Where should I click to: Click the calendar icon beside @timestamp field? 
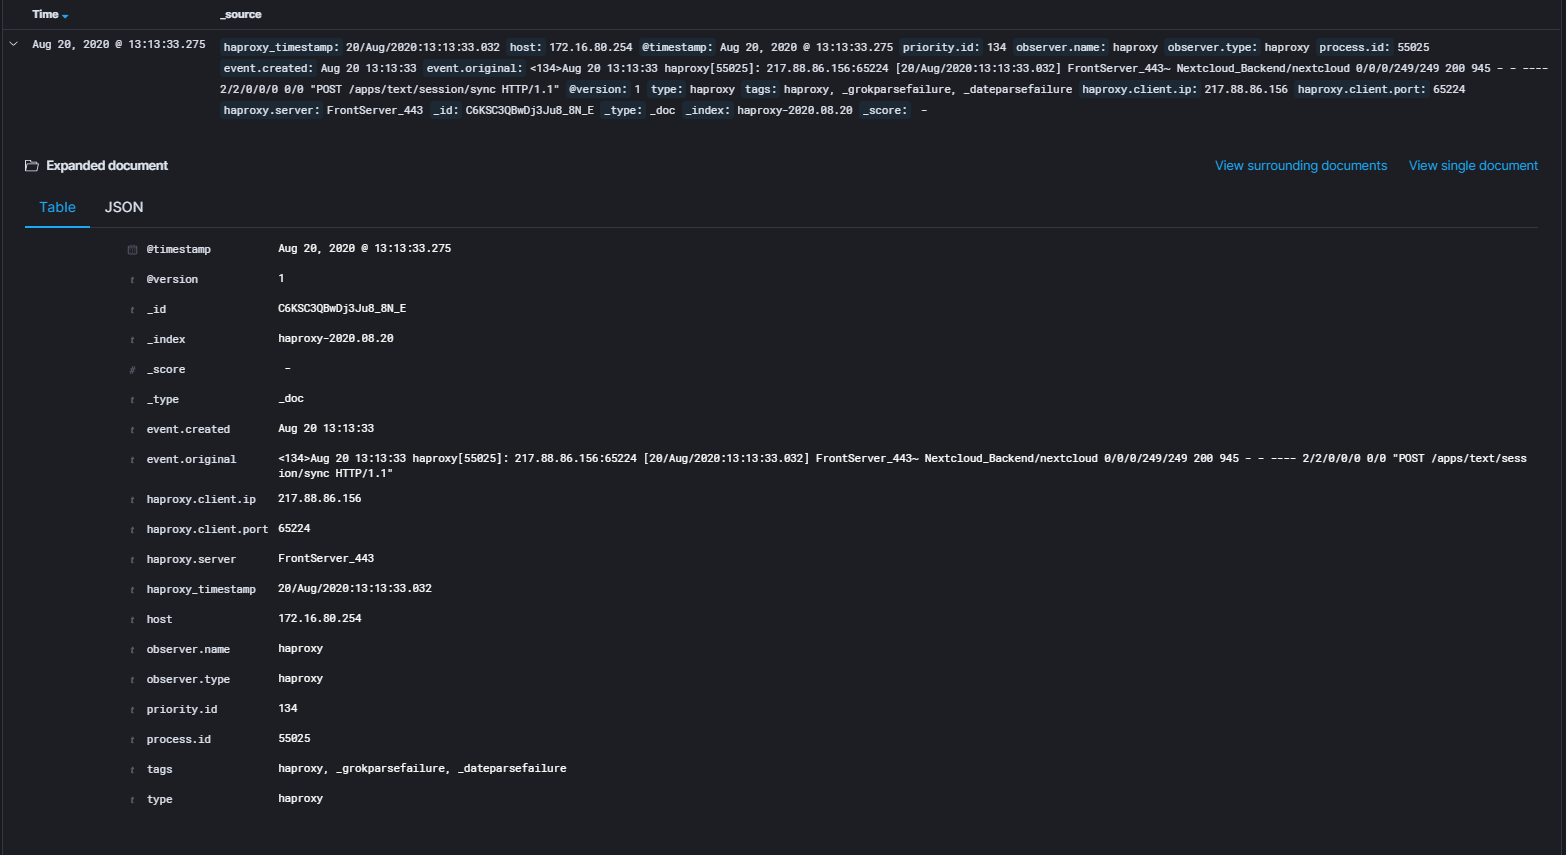click(x=131, y=249)
